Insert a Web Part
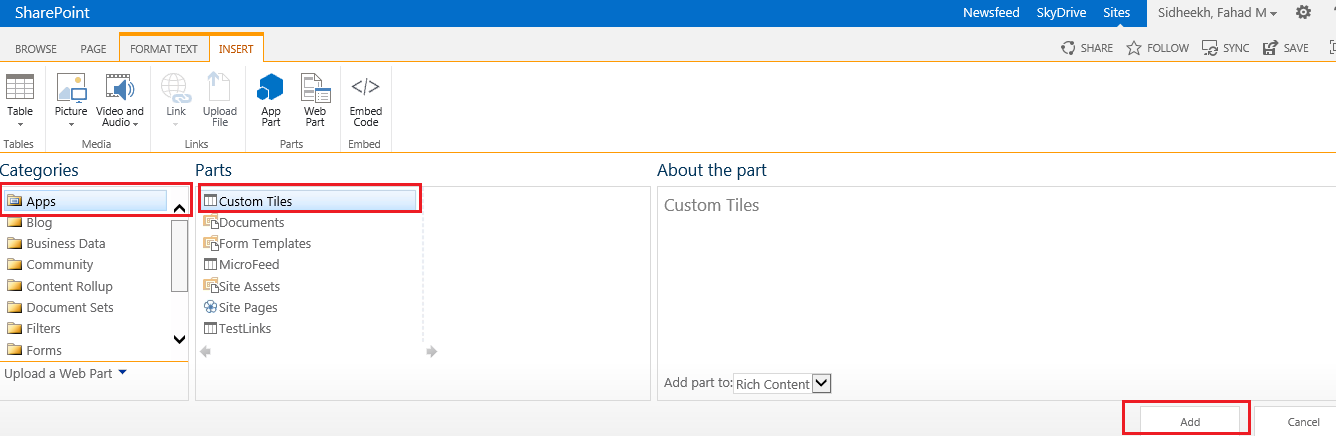The height and width of the screenshot is (436, 1336). (x=315, y=99)
